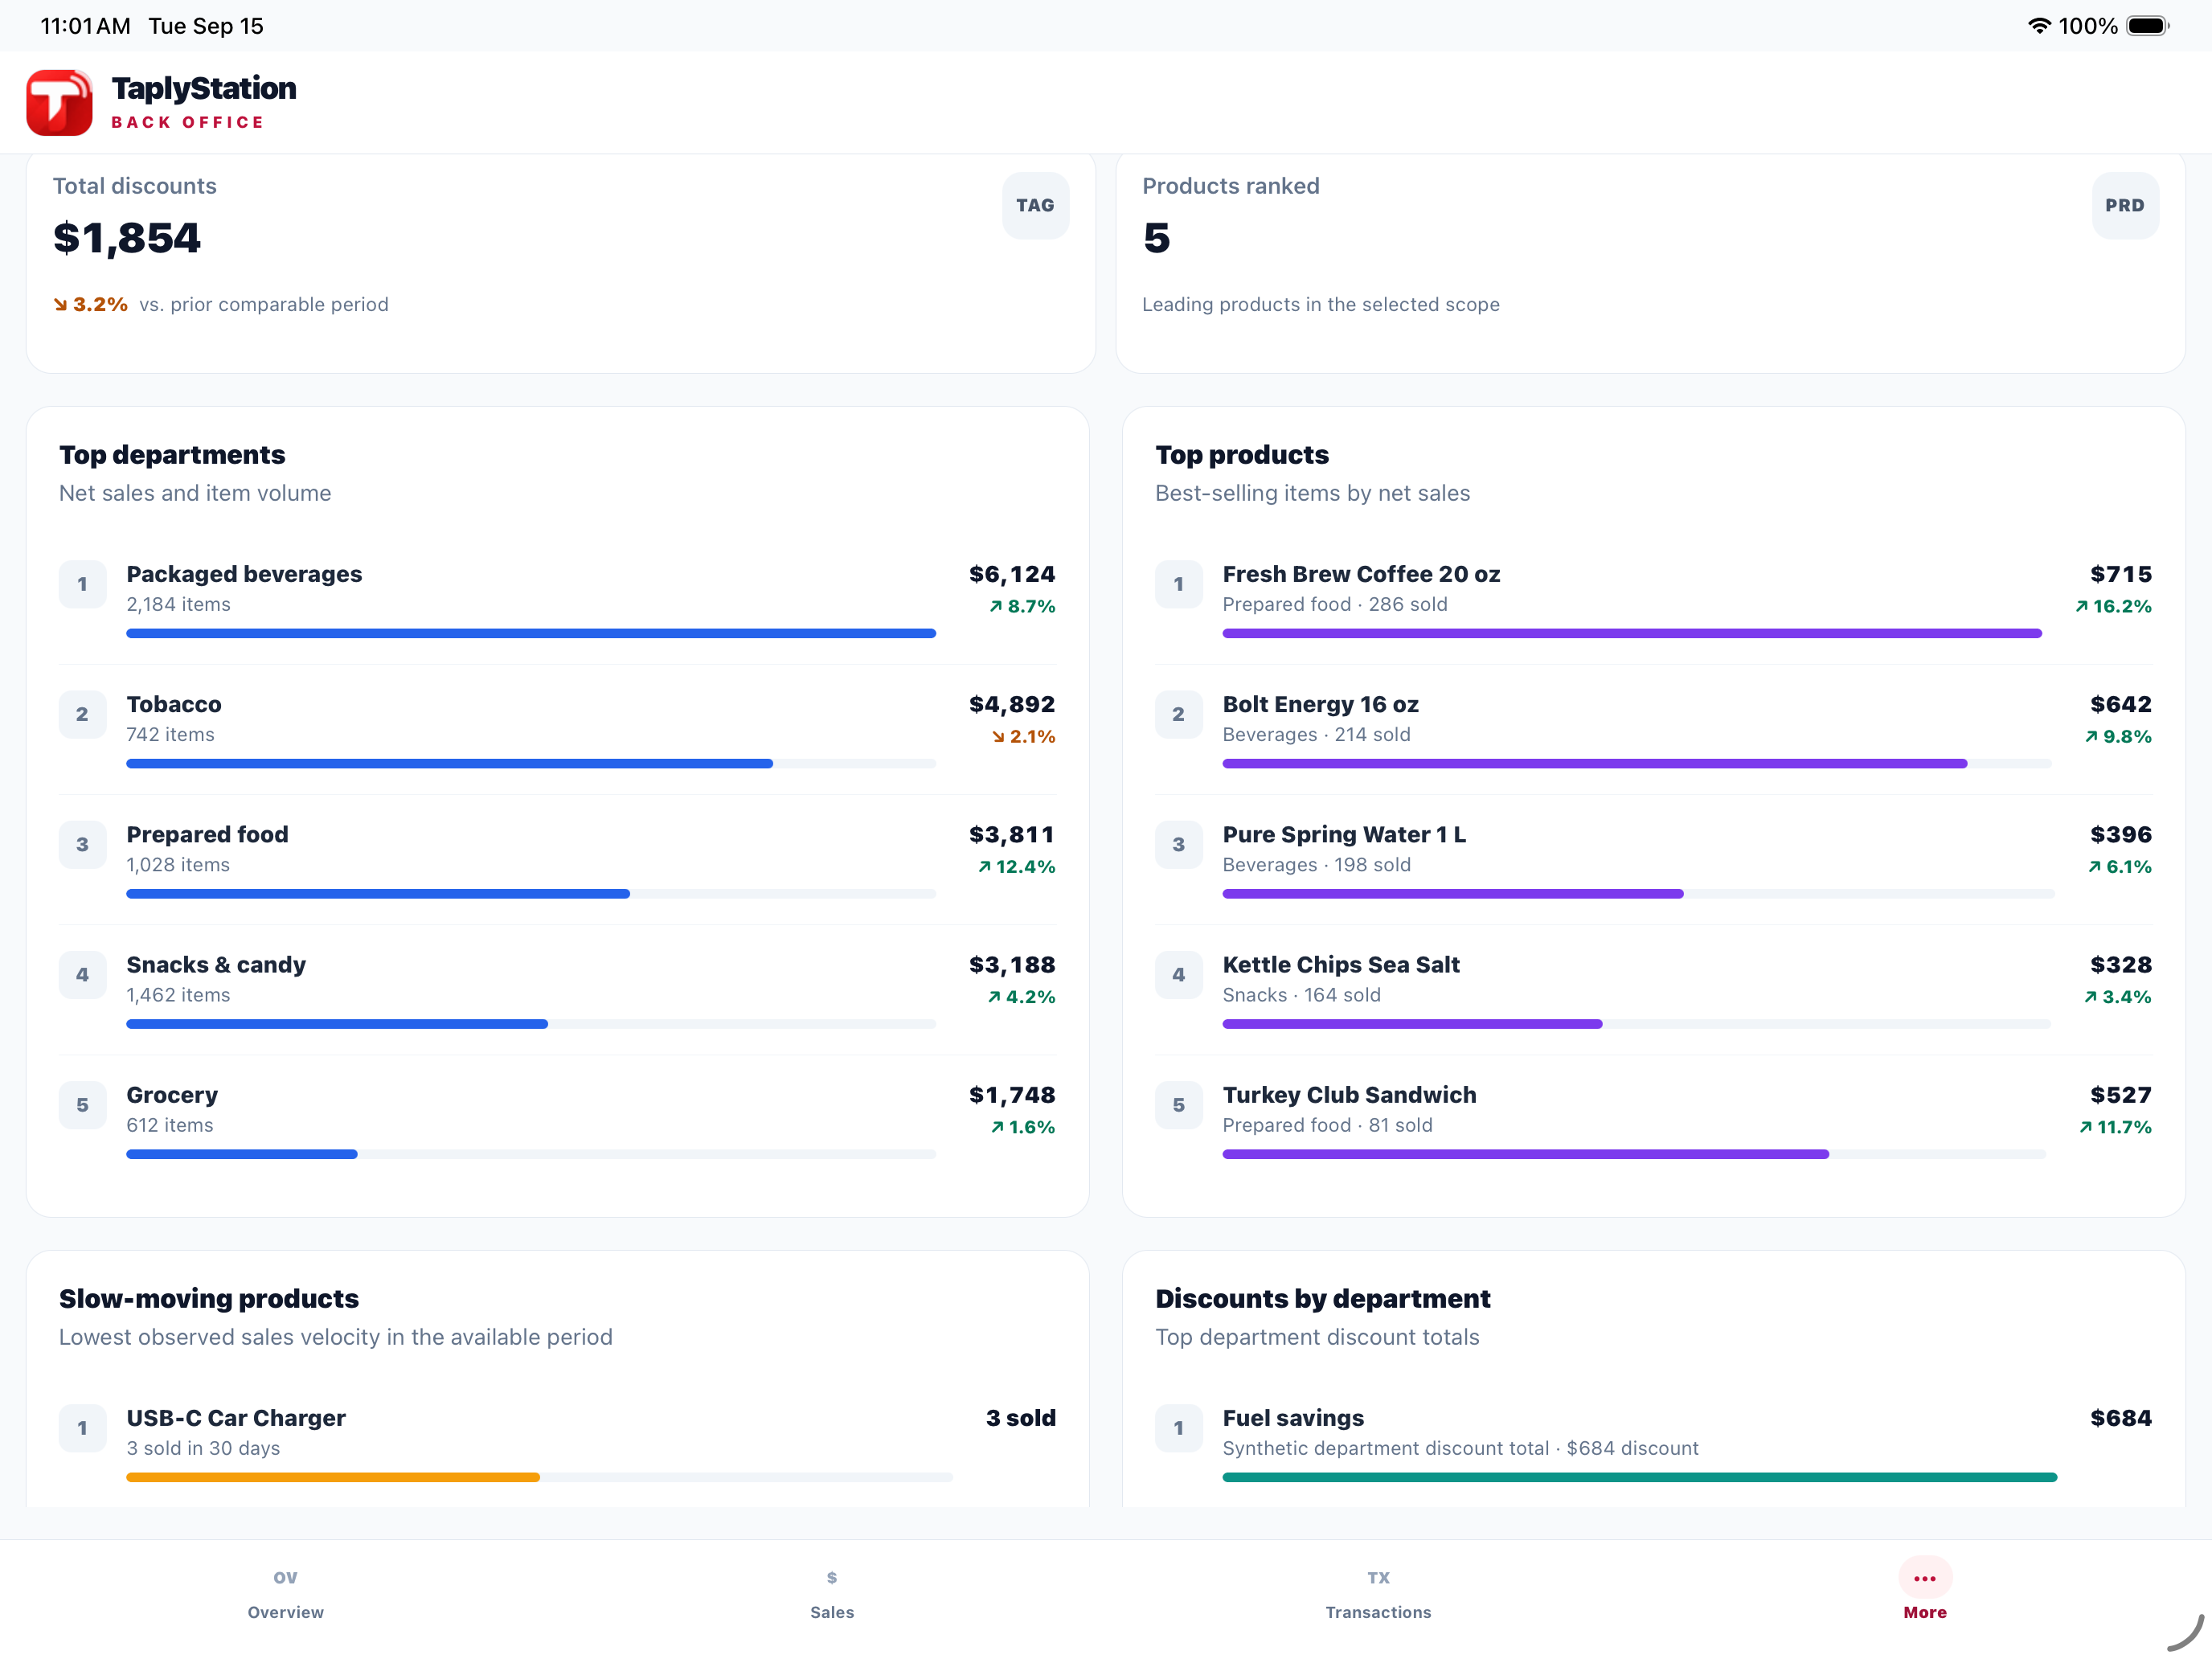The height and width of the screenshot is (1659, 2212).
Task: Click rank badge 1 beside USB-C Car Charger
Action: (82, 1428)
